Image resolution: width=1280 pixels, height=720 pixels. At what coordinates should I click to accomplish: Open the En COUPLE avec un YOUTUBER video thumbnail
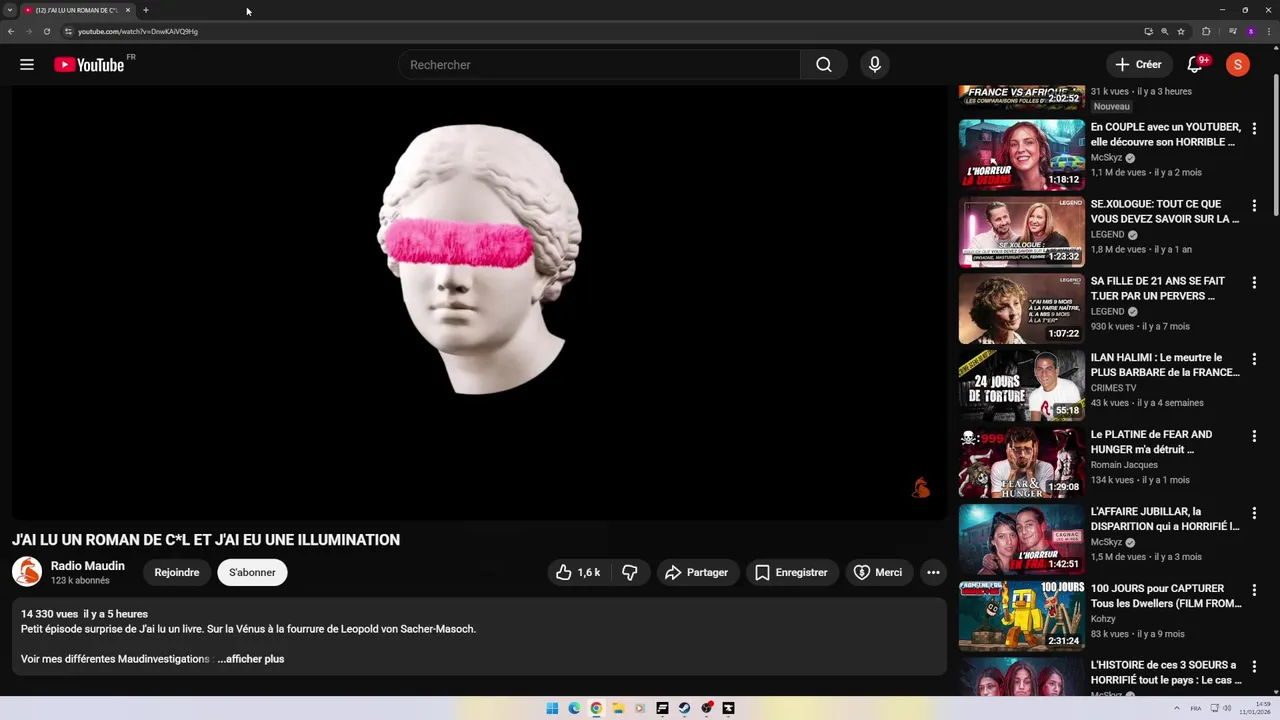click(1021, 155)
